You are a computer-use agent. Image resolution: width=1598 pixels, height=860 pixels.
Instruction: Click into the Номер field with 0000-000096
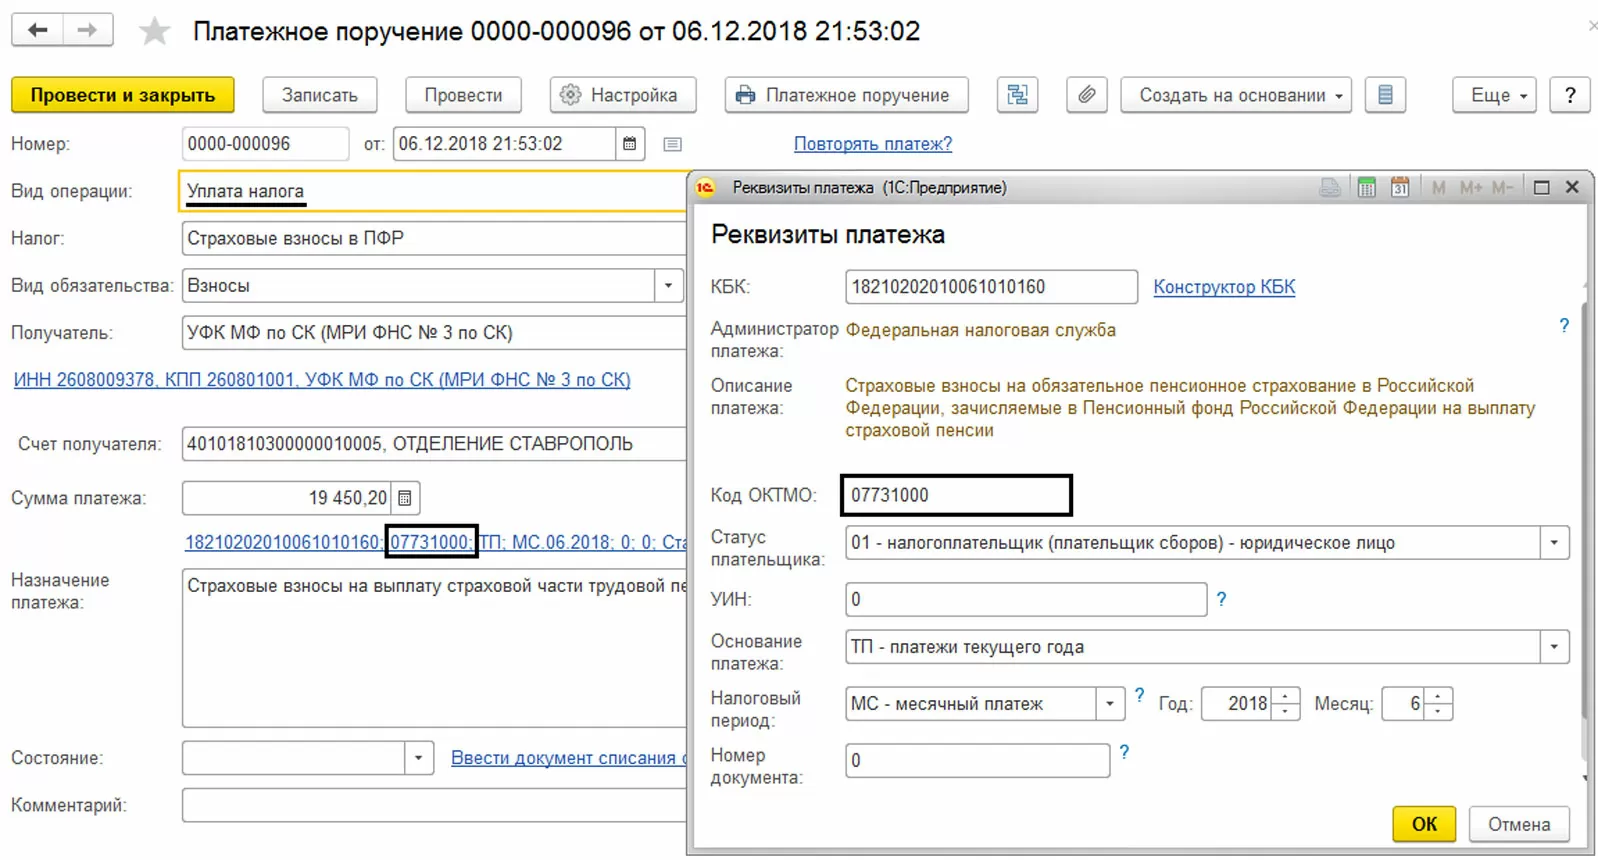coord(265,144)
